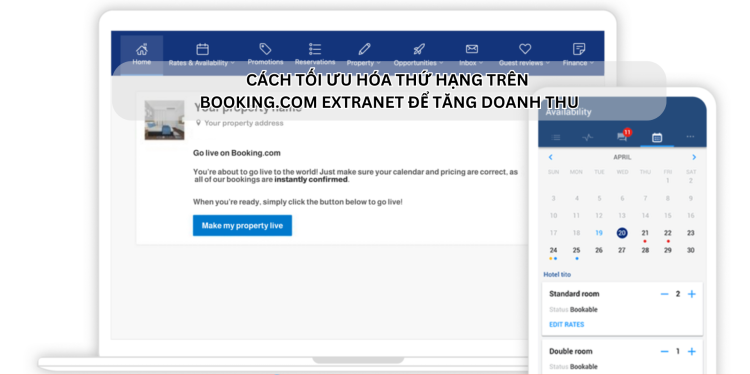Click location pin by property address

(199, 123)
